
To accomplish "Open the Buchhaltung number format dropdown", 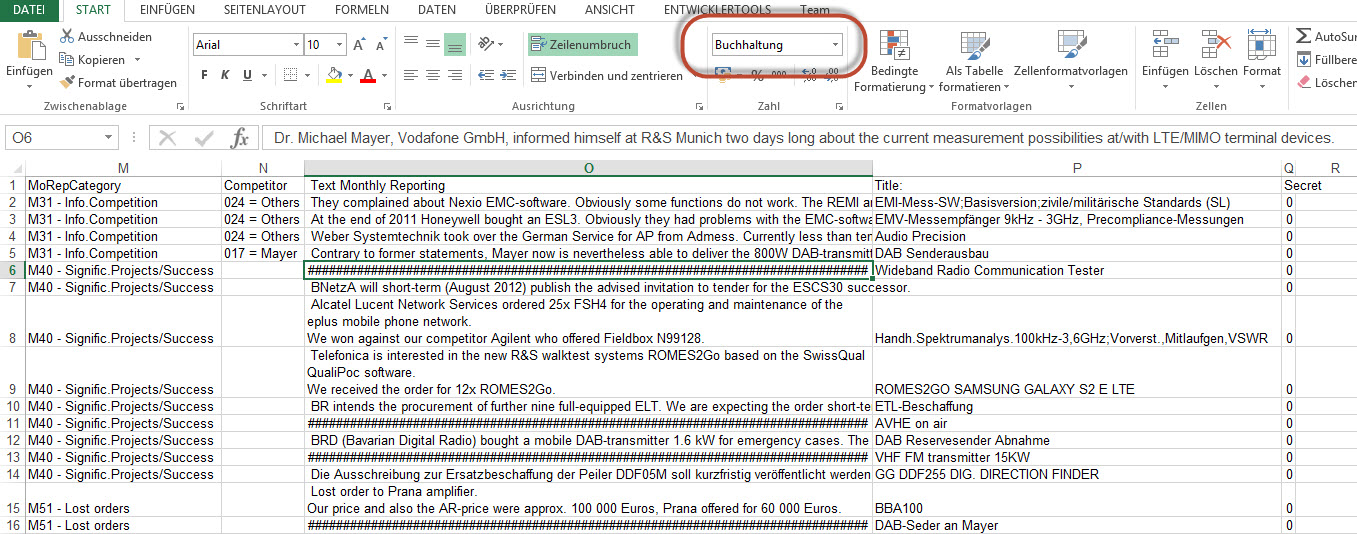I will coord(835,45).
